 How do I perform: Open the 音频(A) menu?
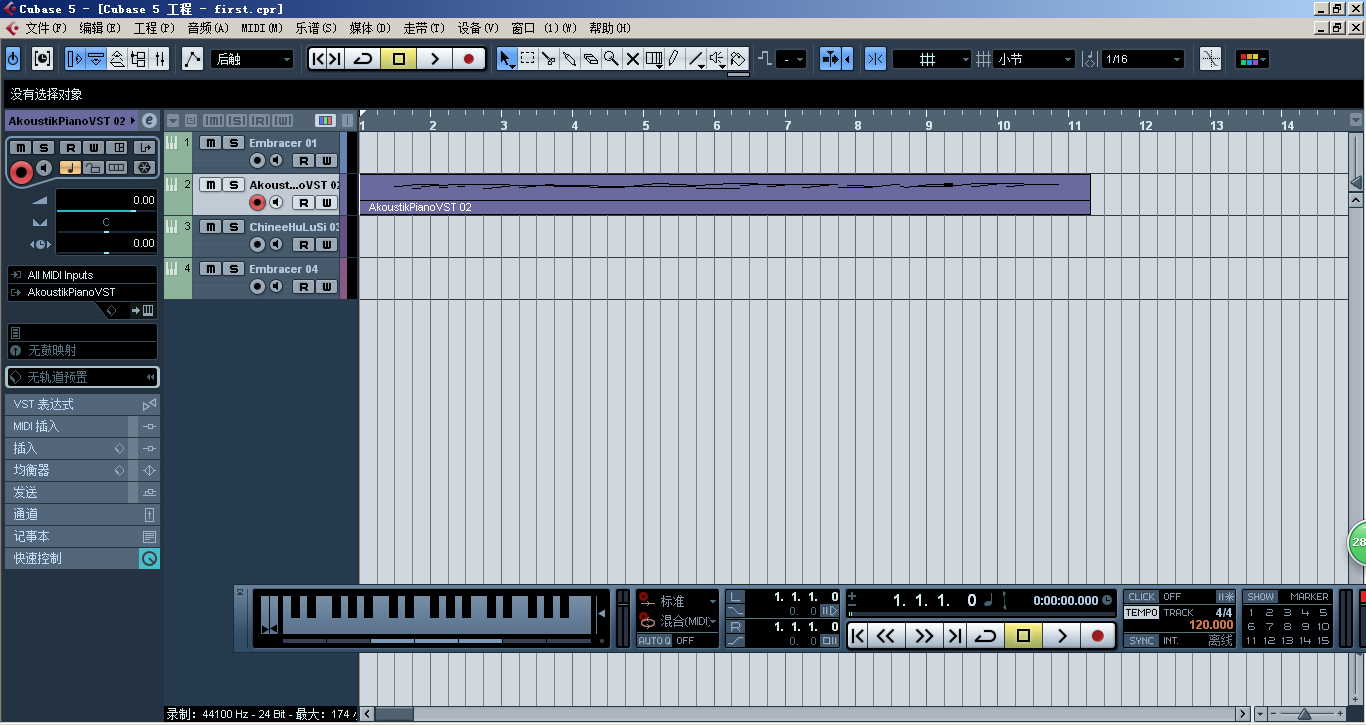(208, 28)
